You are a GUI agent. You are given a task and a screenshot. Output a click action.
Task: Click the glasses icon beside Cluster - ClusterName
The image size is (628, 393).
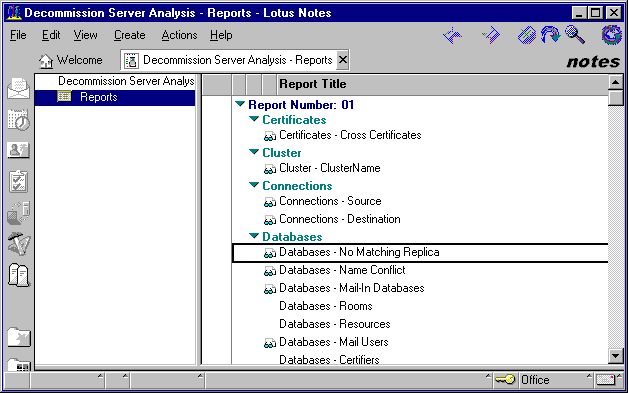(x=270, y=169)
